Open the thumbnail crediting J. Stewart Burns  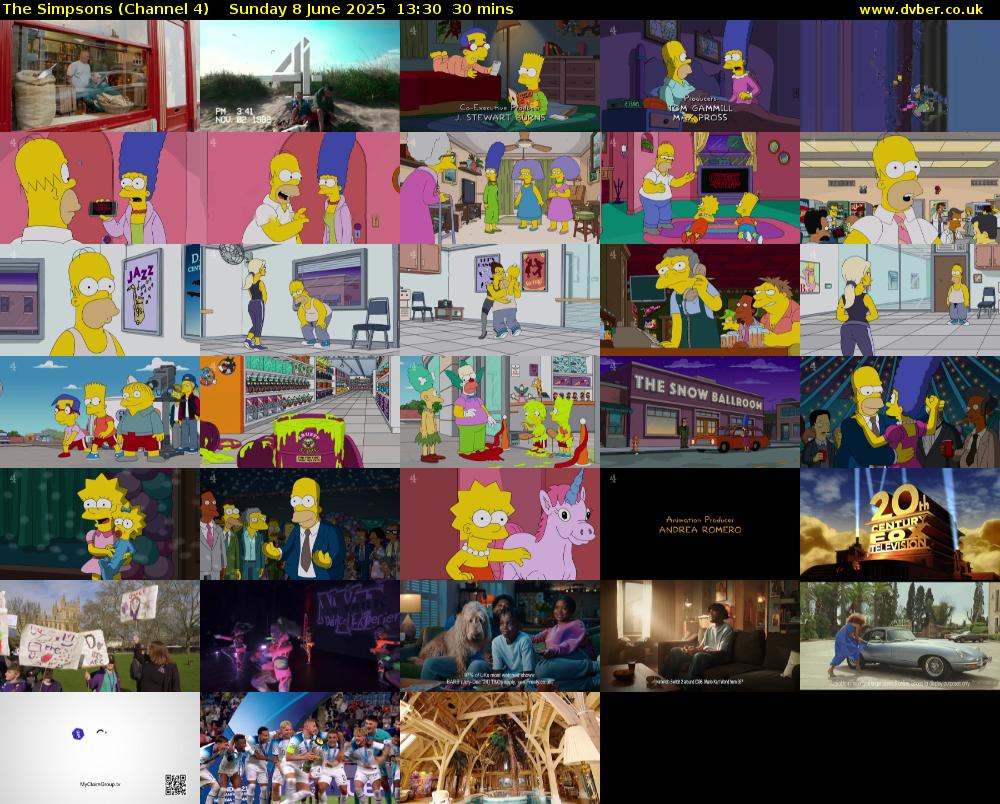pyautogui.click(x=500, y=76)
